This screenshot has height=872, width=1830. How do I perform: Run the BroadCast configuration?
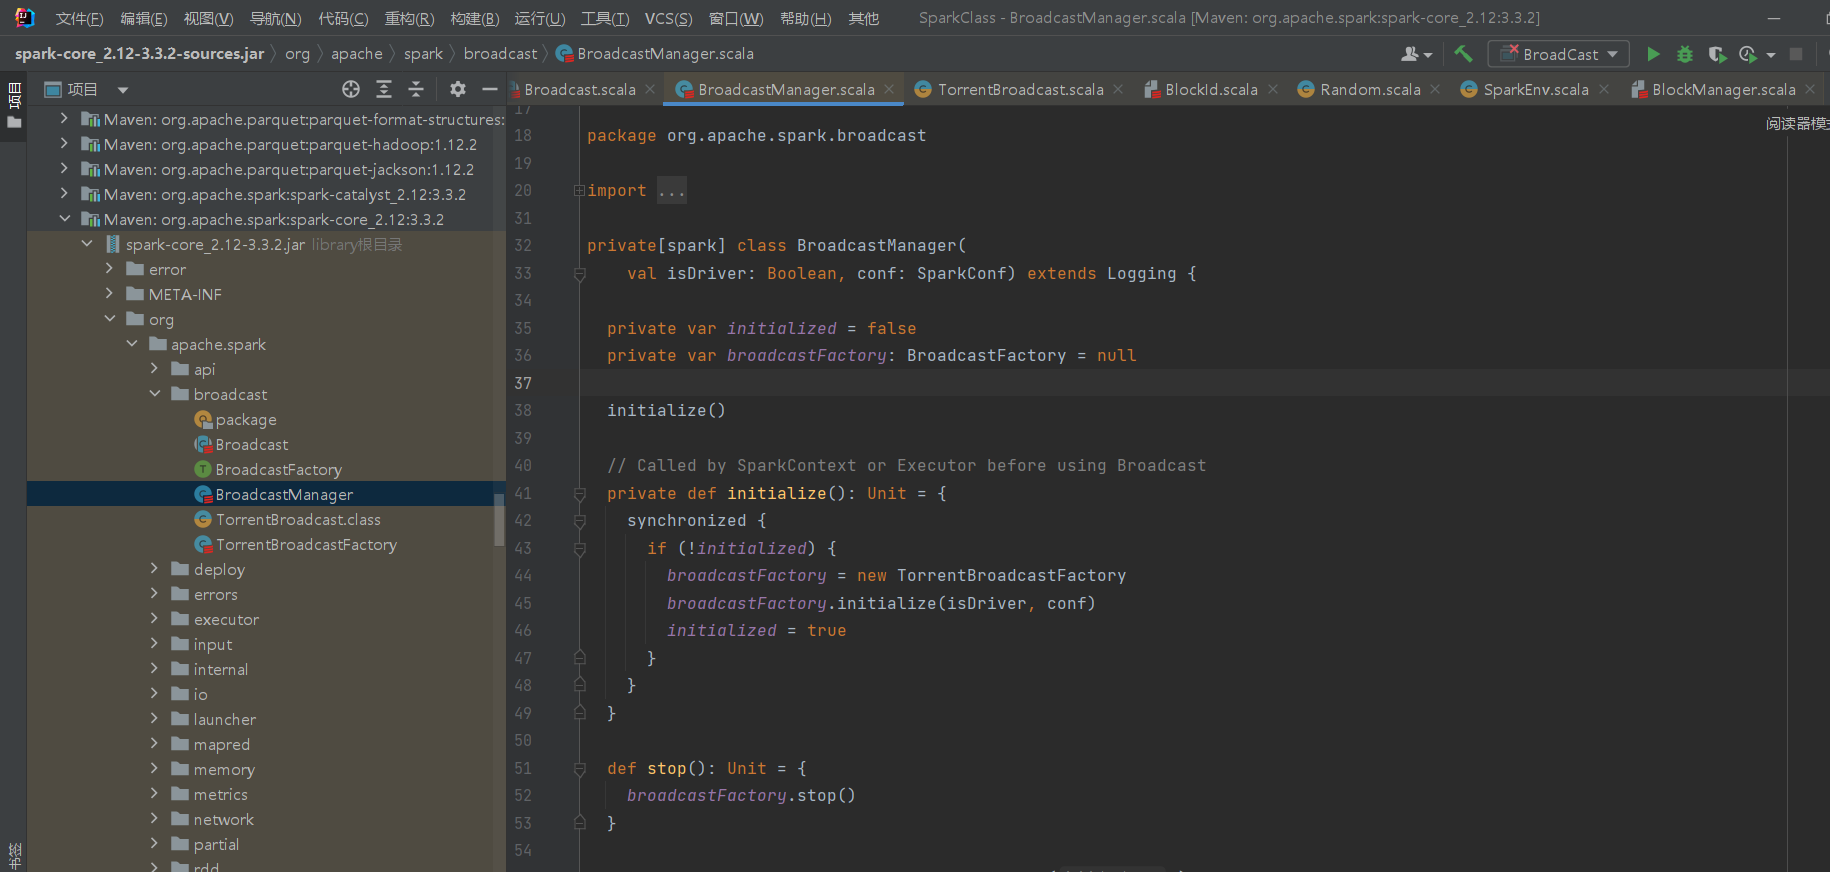1653,54
